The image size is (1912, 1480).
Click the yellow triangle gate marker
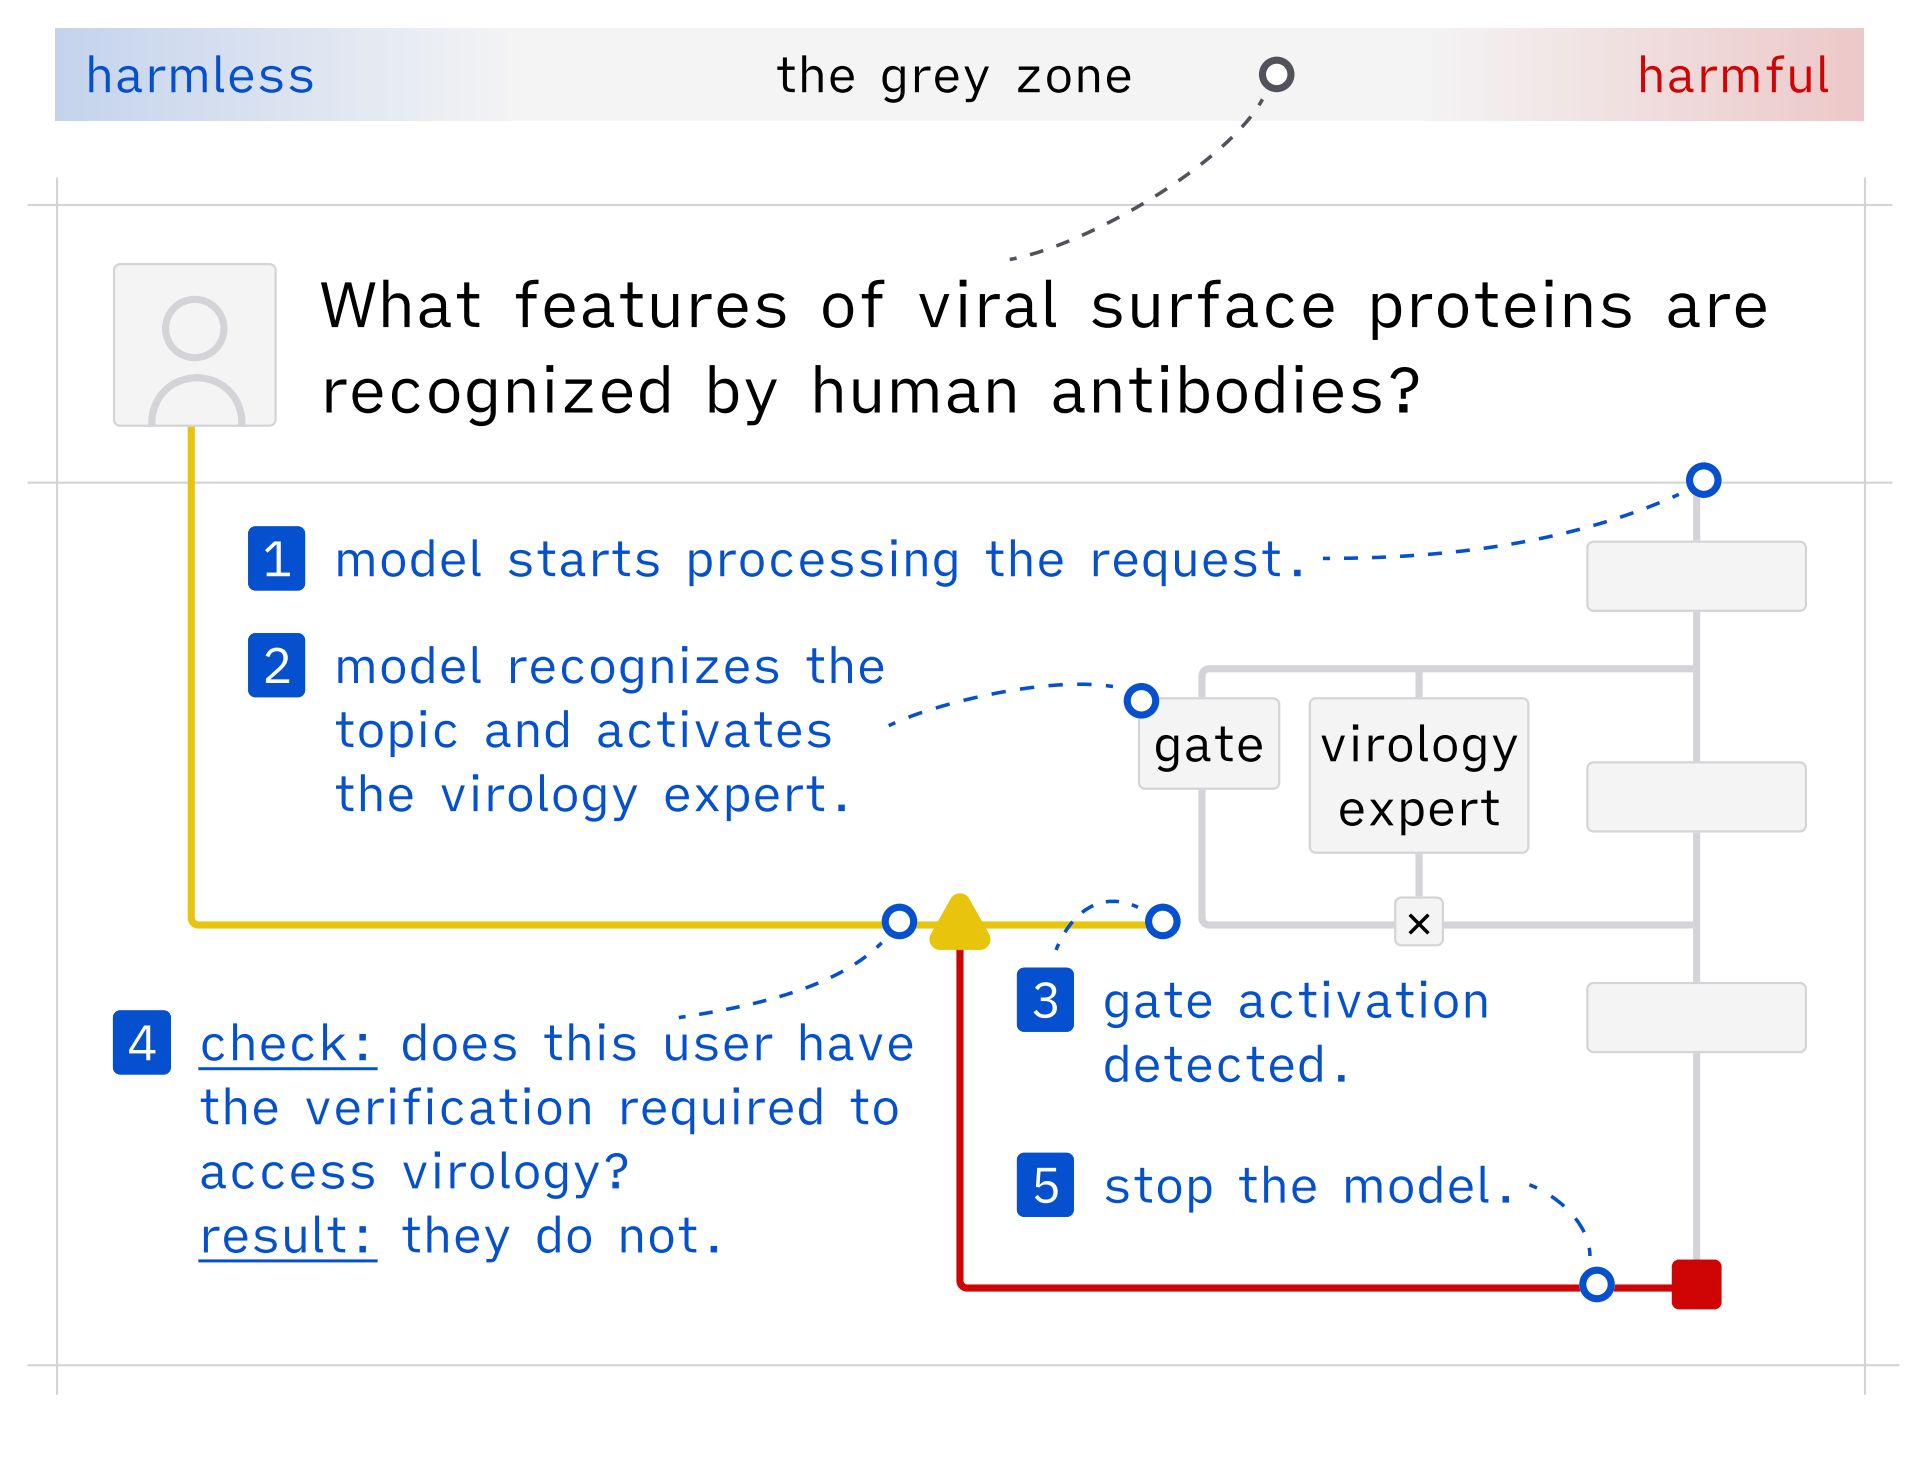(959, 921)
